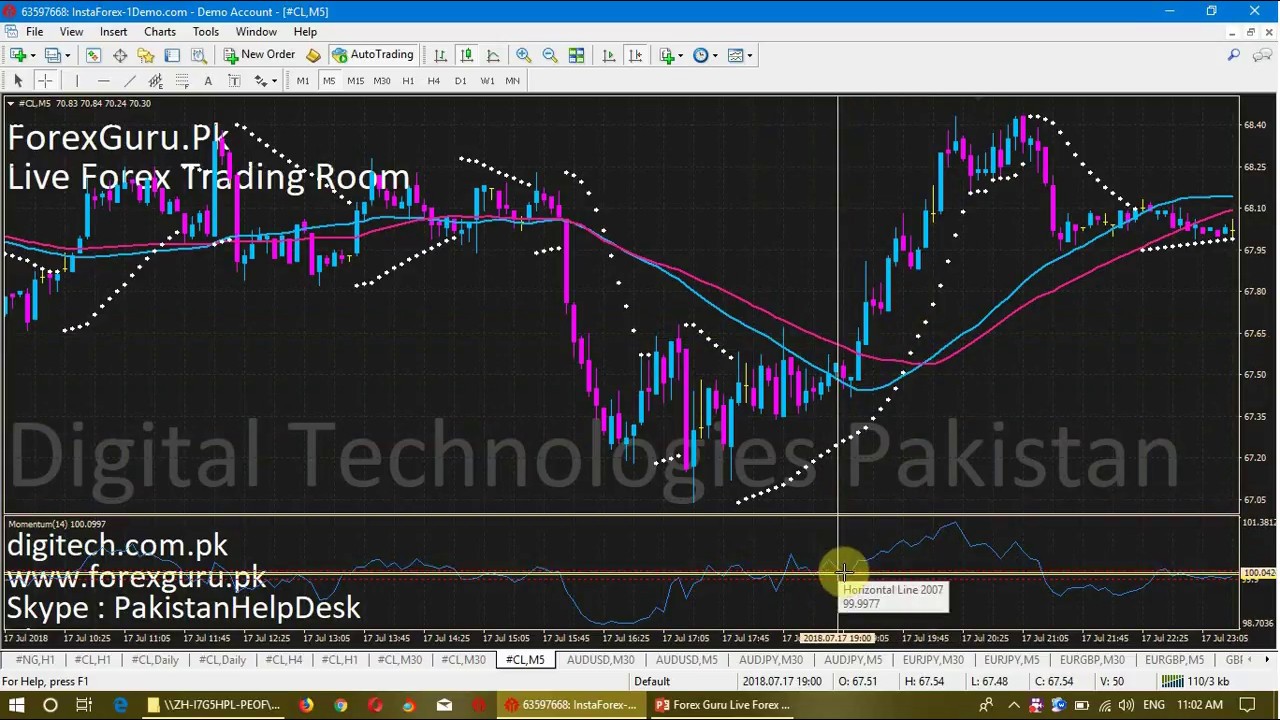Image resolution: width=1280 pixels, height=720 pixels.
Task: Click the search magnifier icon top right
Action: pos(1234,55)
